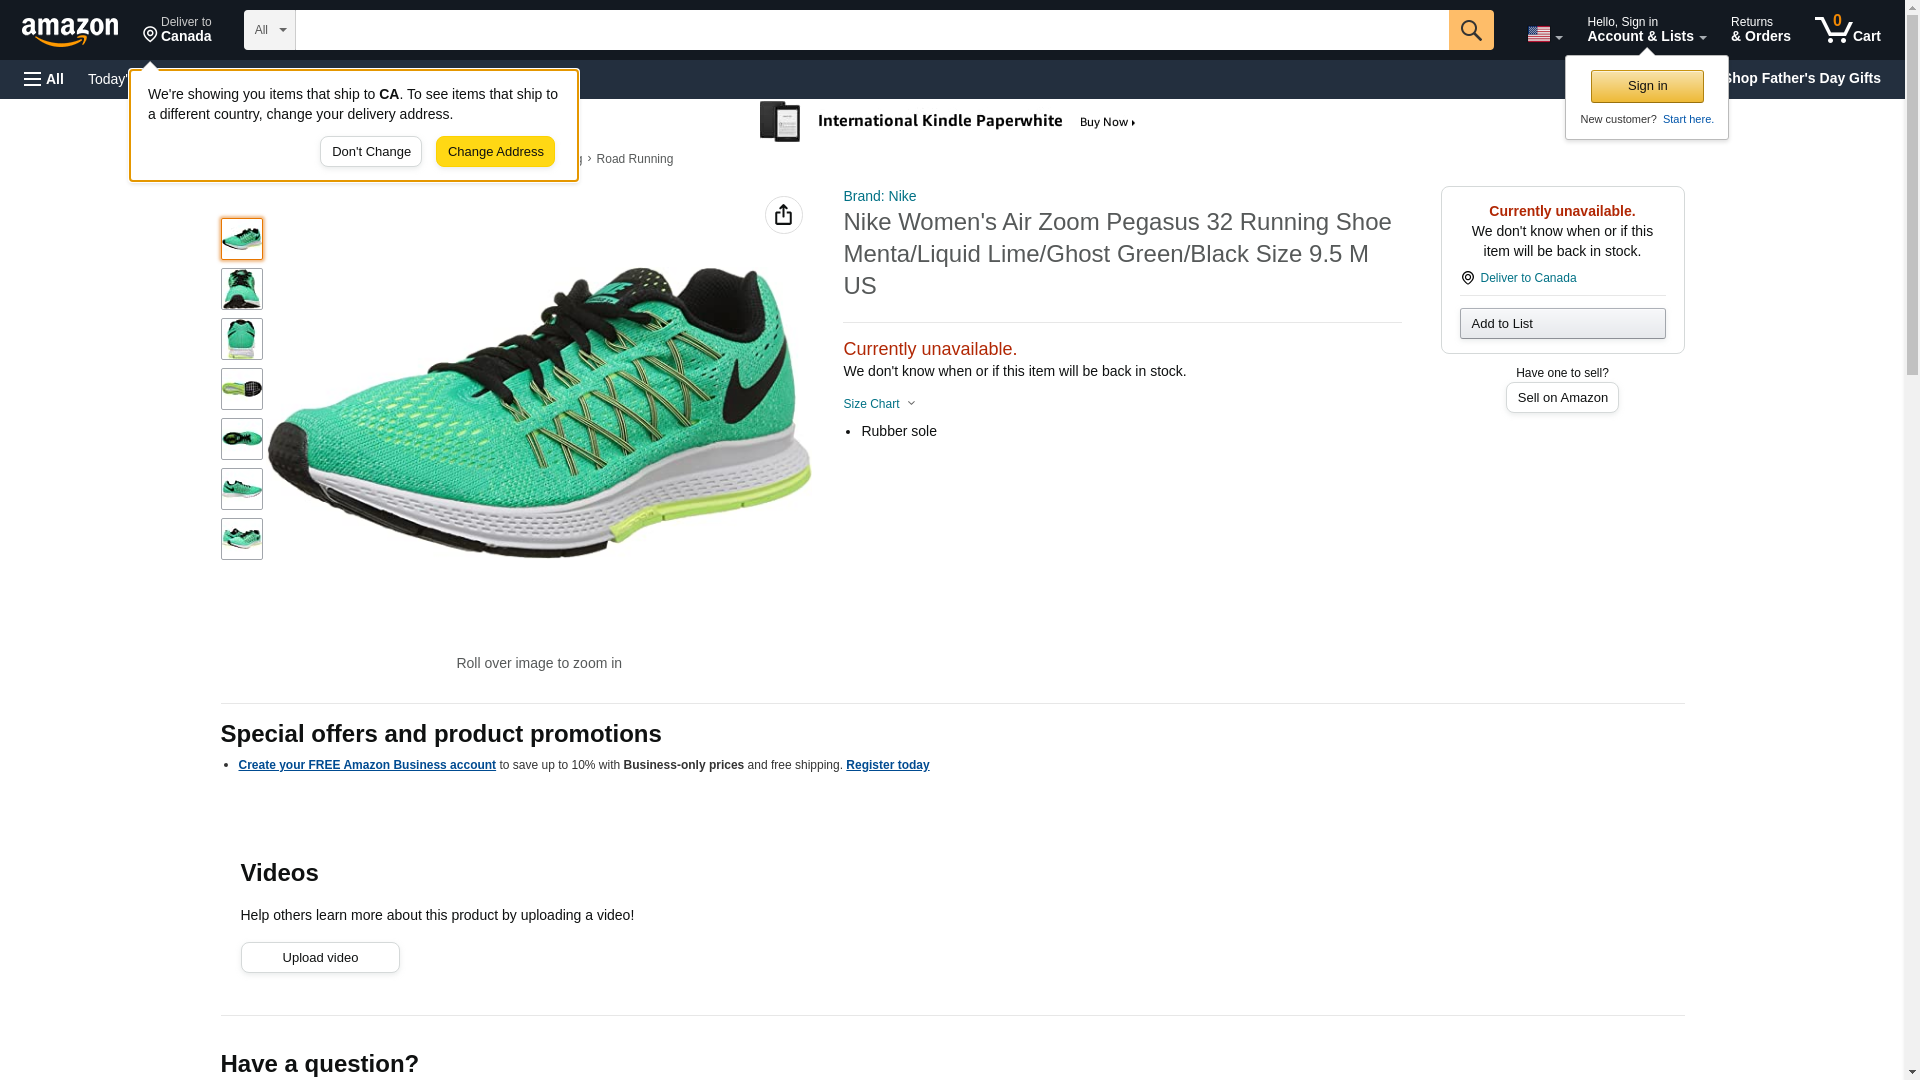Click the share icon on product image
Viewport: 1920px width, 1080px height.
point(783,215)
